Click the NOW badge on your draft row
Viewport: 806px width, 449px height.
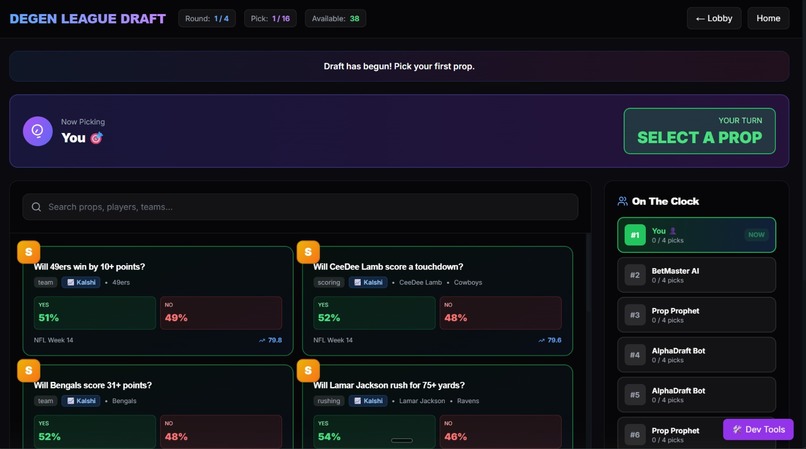click(x=756, y=235)
